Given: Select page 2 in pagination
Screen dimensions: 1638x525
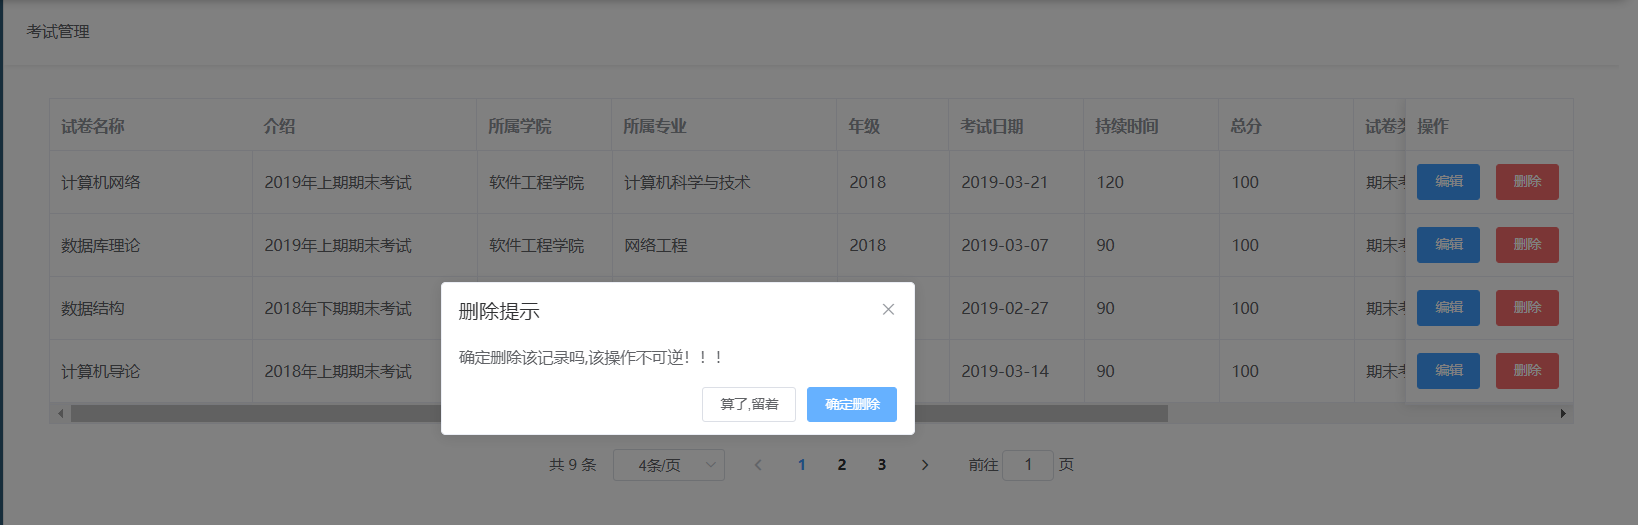Looking at the screenshot, I should tap(842, 465).
